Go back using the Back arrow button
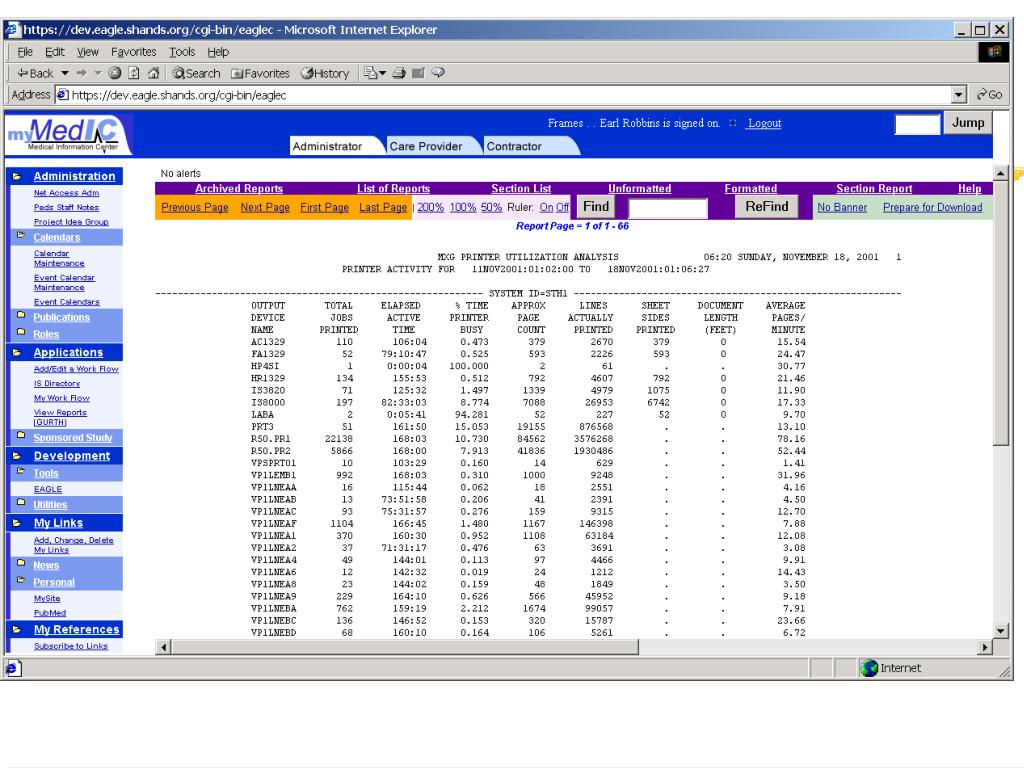 [x=35, y=73]
